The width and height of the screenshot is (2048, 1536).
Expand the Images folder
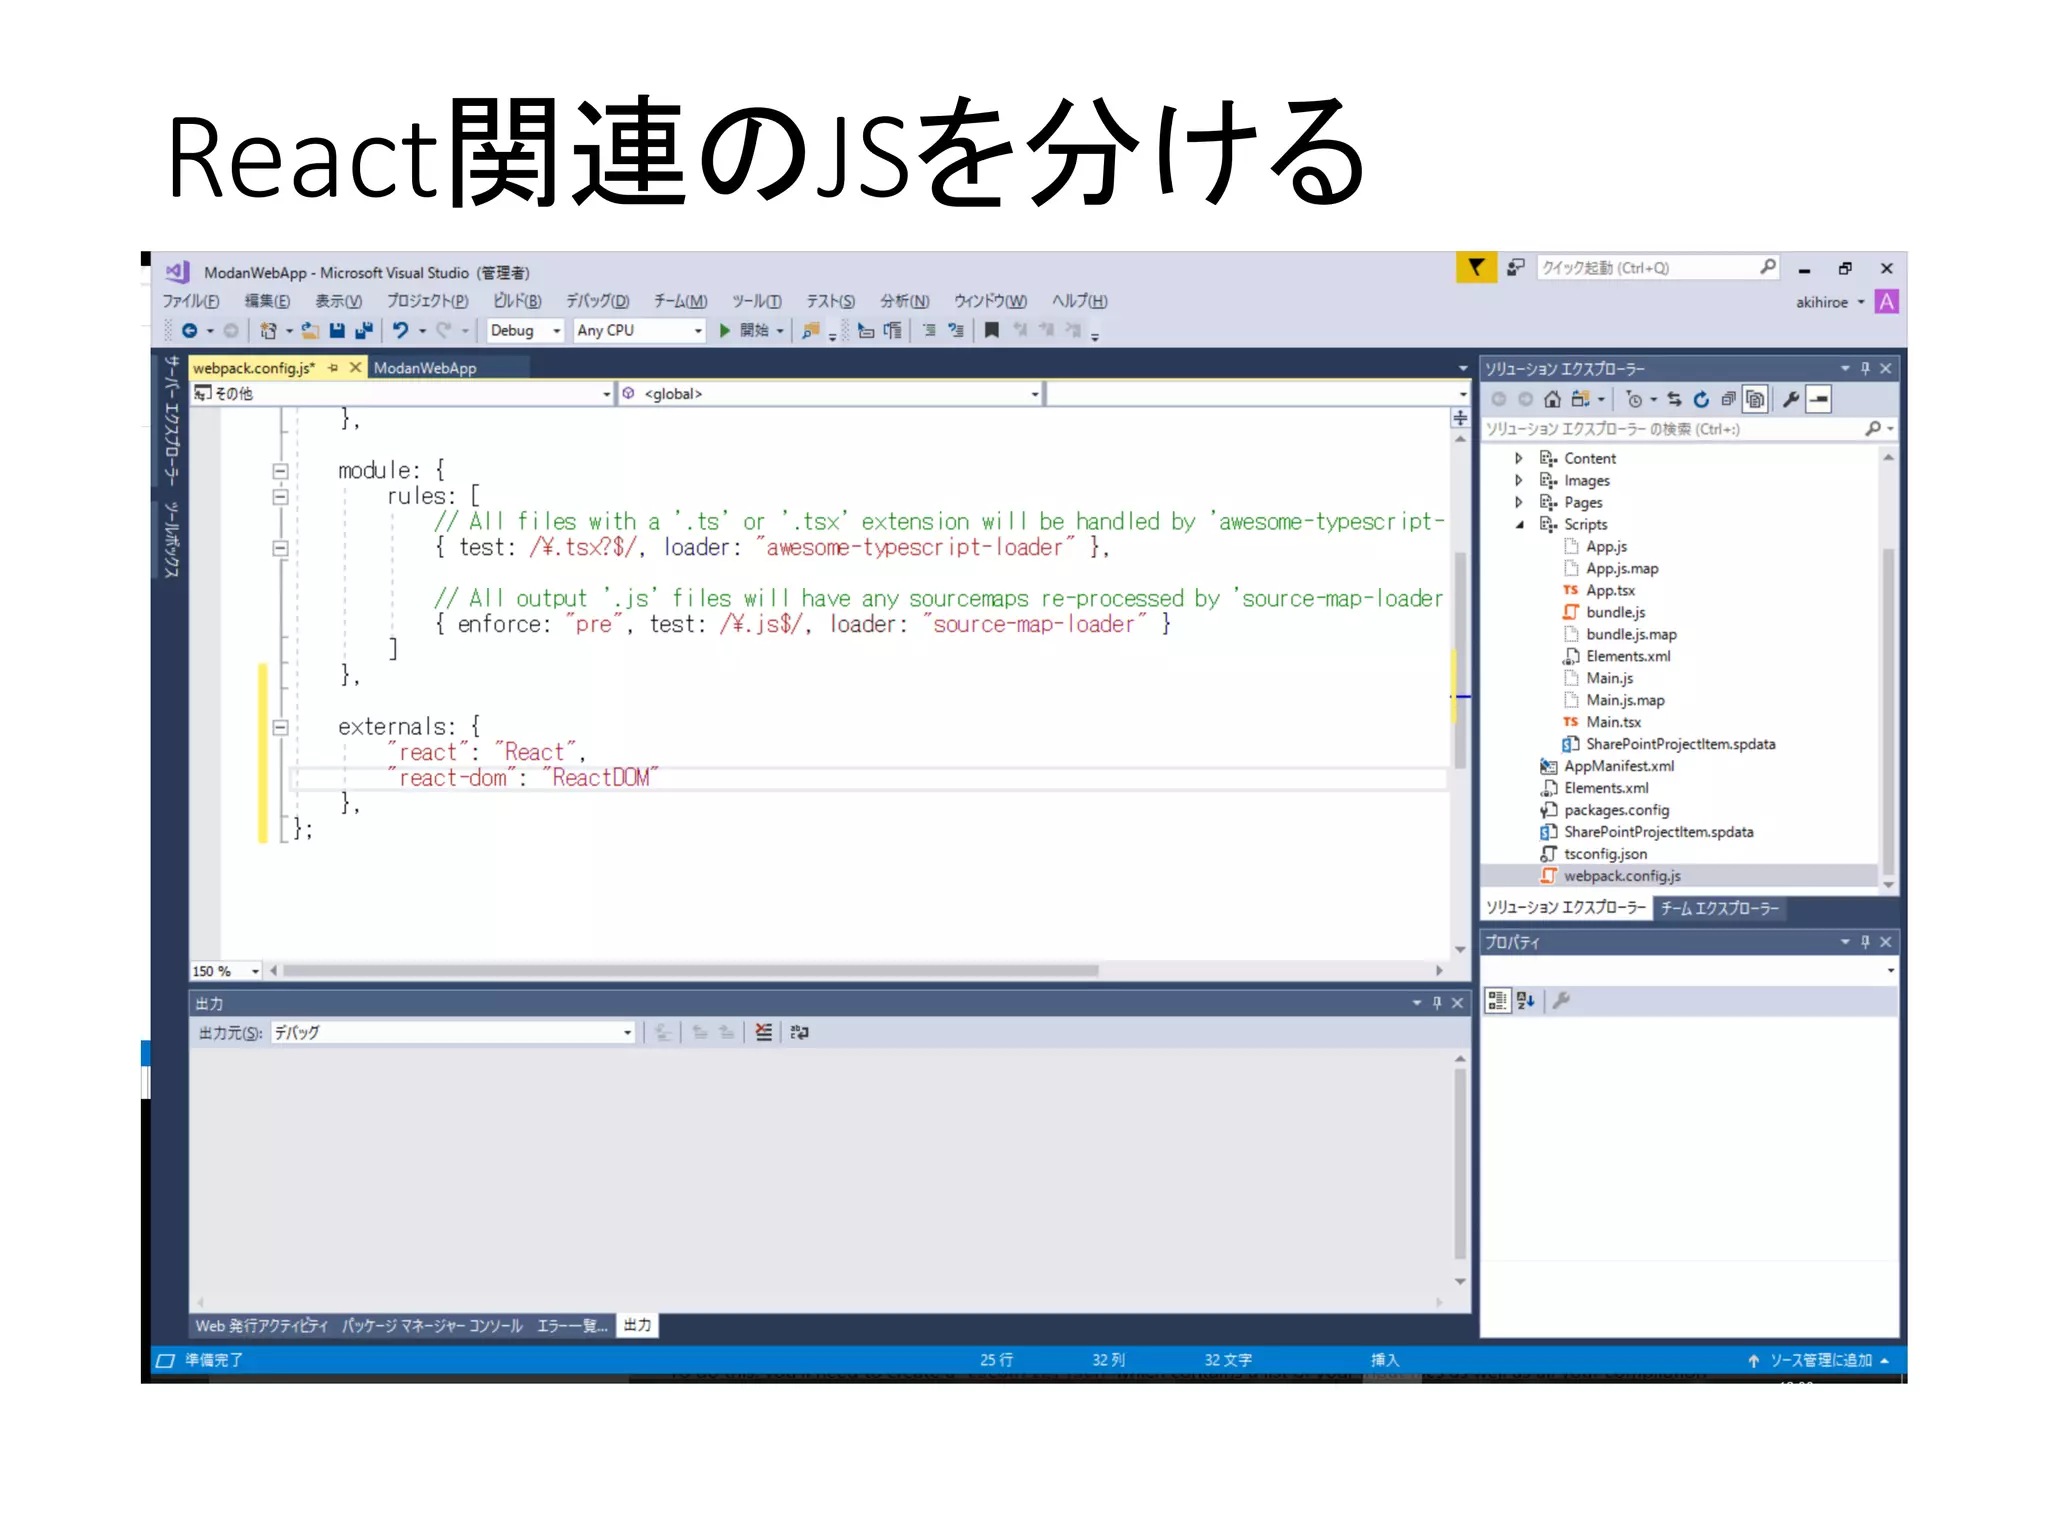point(1518,480)
